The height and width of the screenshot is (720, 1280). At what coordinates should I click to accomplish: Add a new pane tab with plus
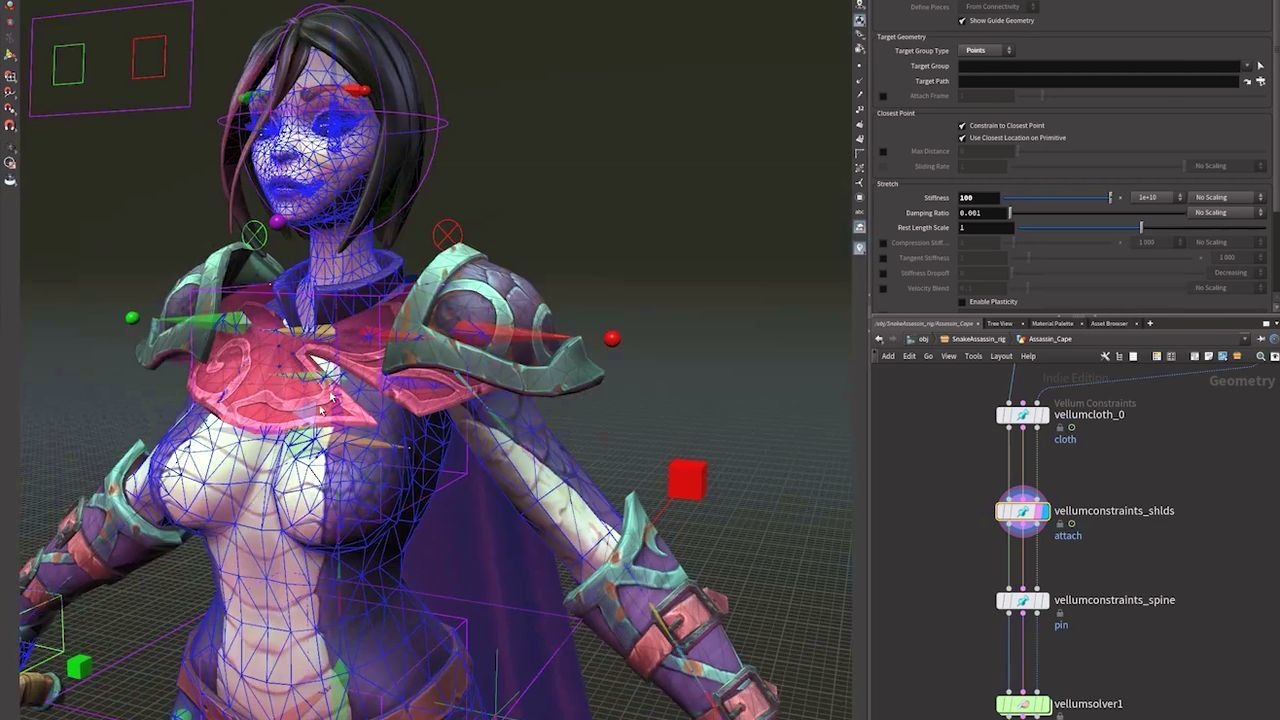[x=1150, y=323]
